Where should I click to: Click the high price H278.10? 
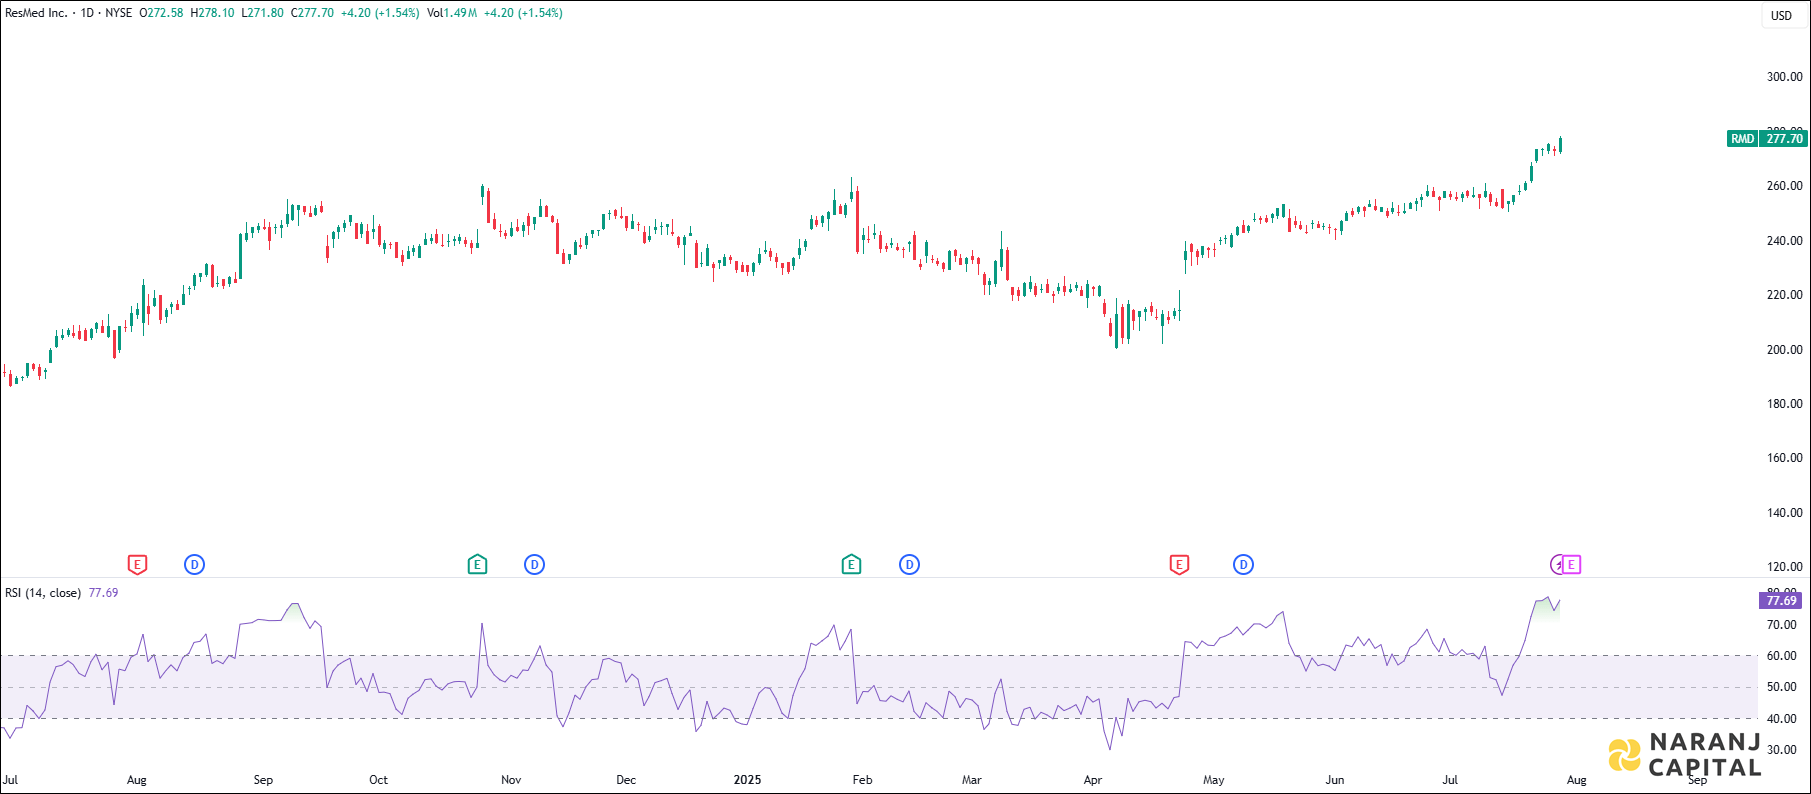point(213,13)
